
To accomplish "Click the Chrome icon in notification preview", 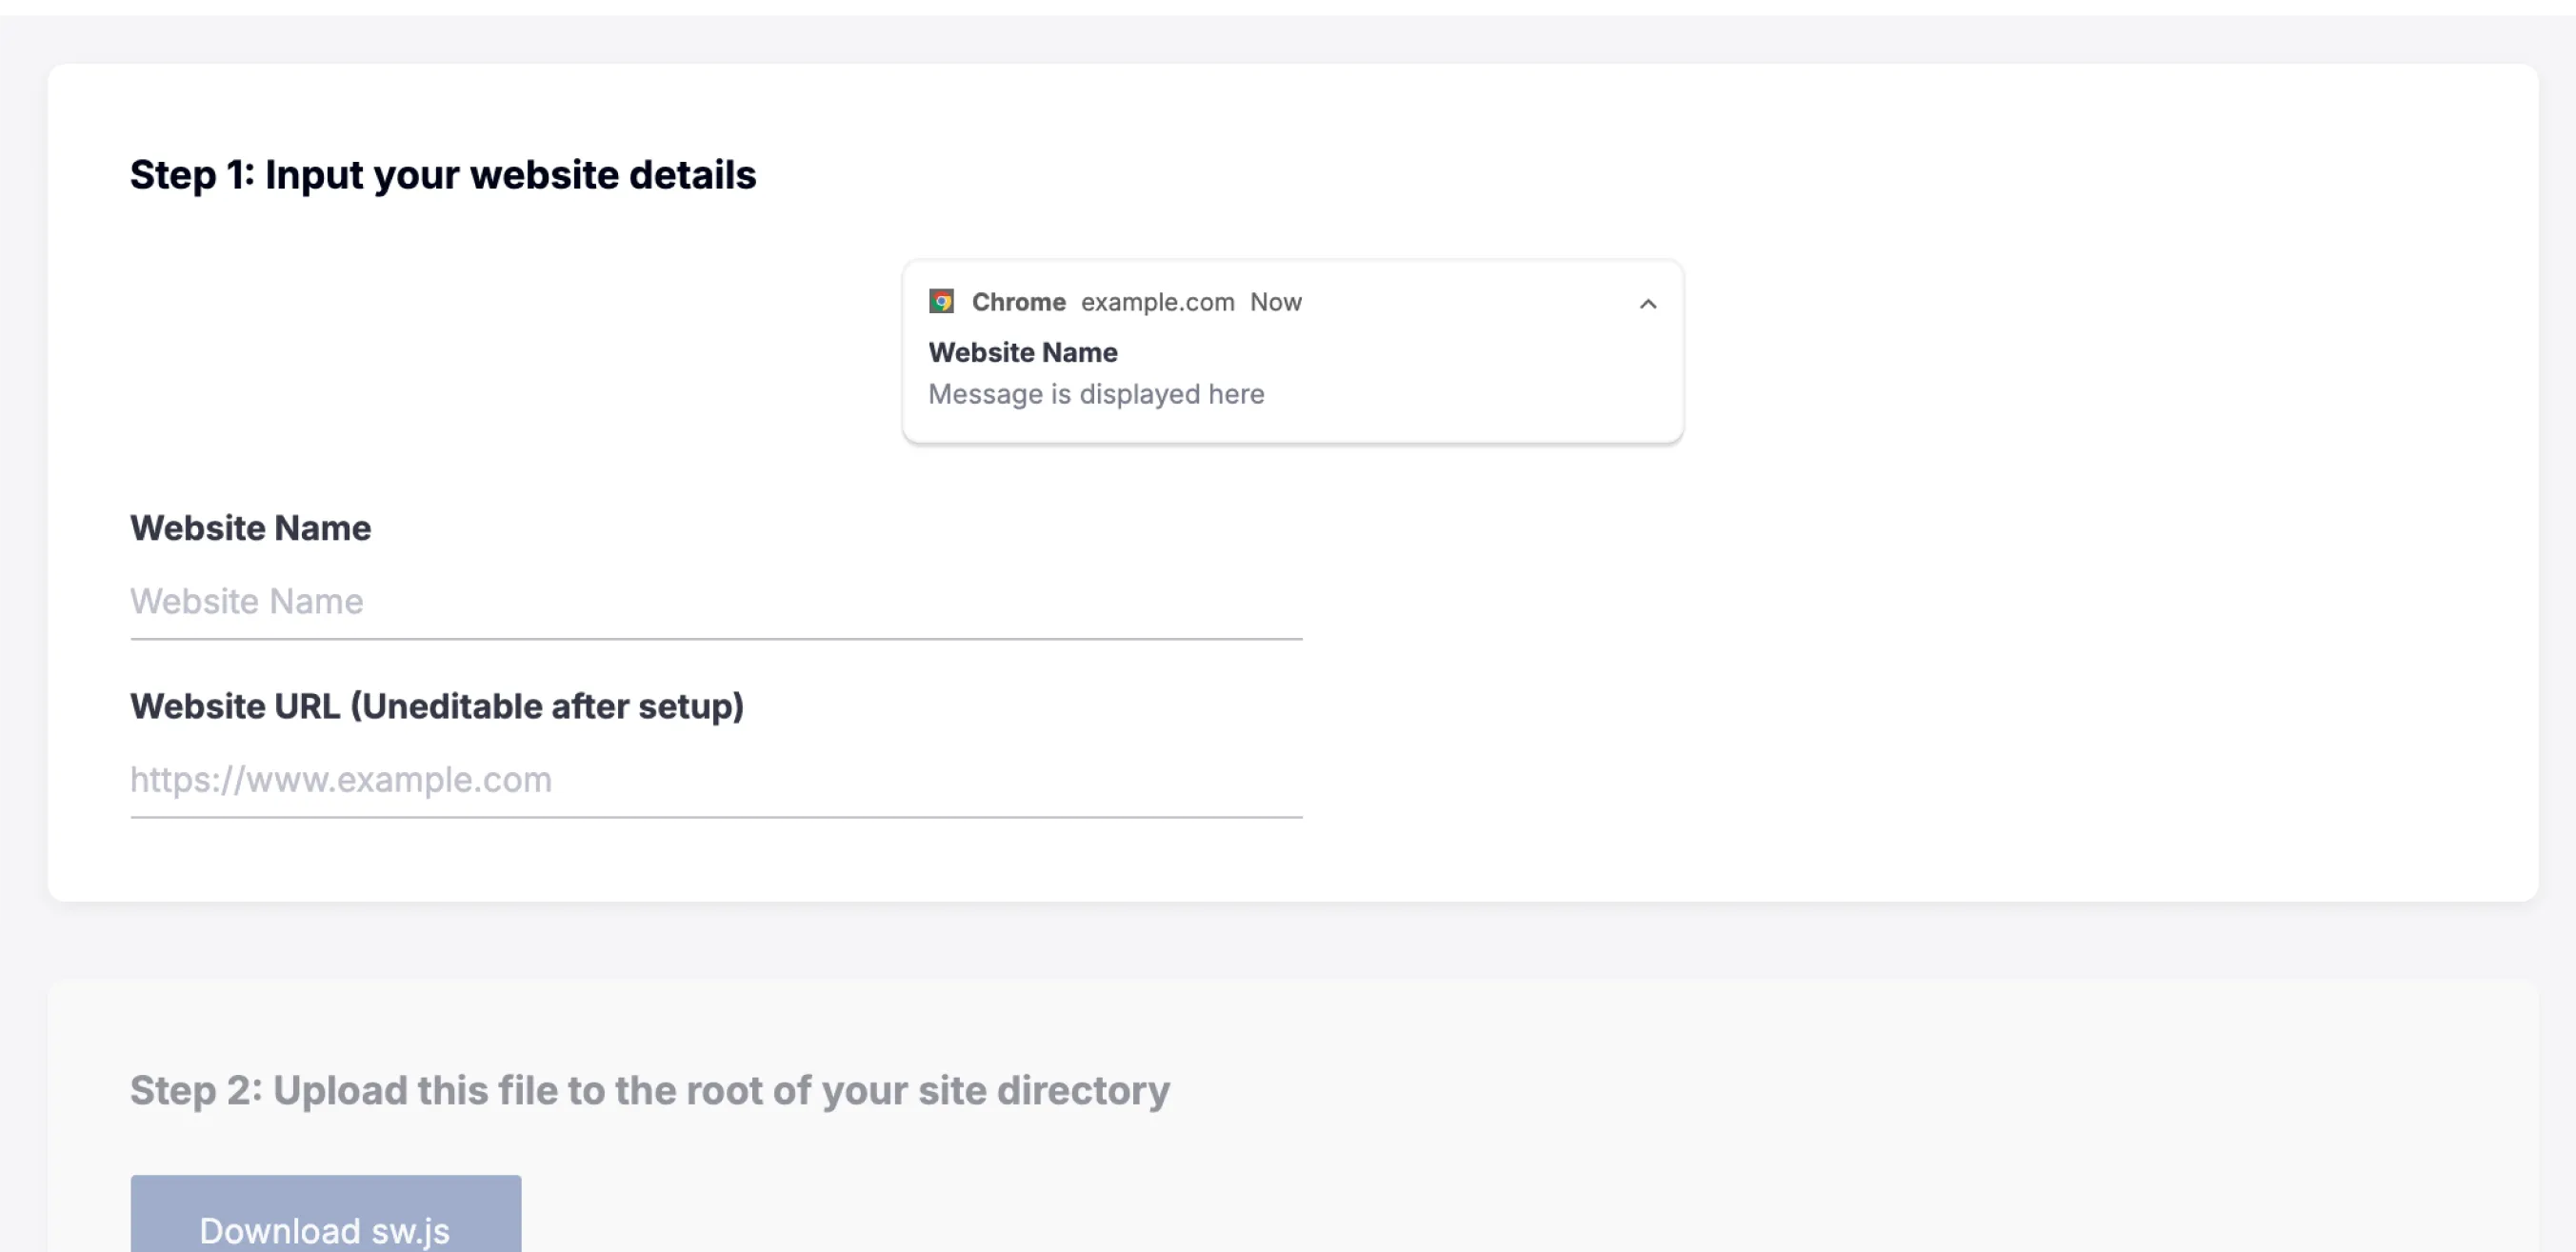I will click(941, 301).
